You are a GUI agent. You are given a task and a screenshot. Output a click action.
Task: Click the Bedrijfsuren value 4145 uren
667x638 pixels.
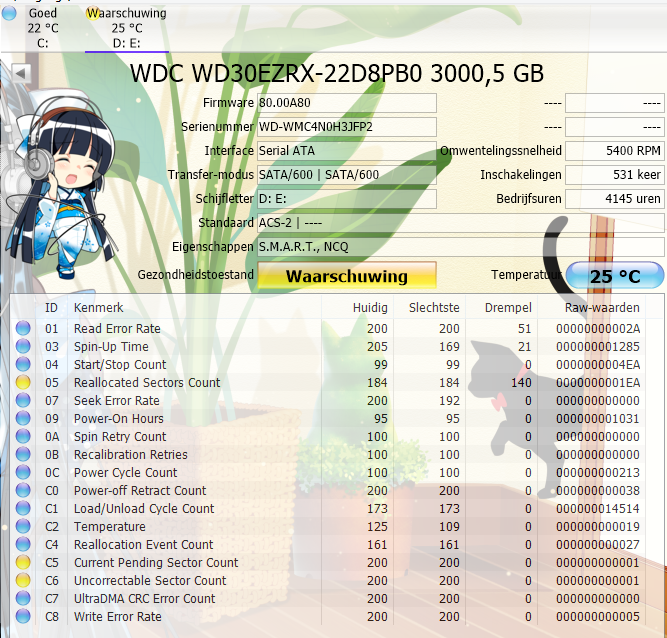(615, 199)
